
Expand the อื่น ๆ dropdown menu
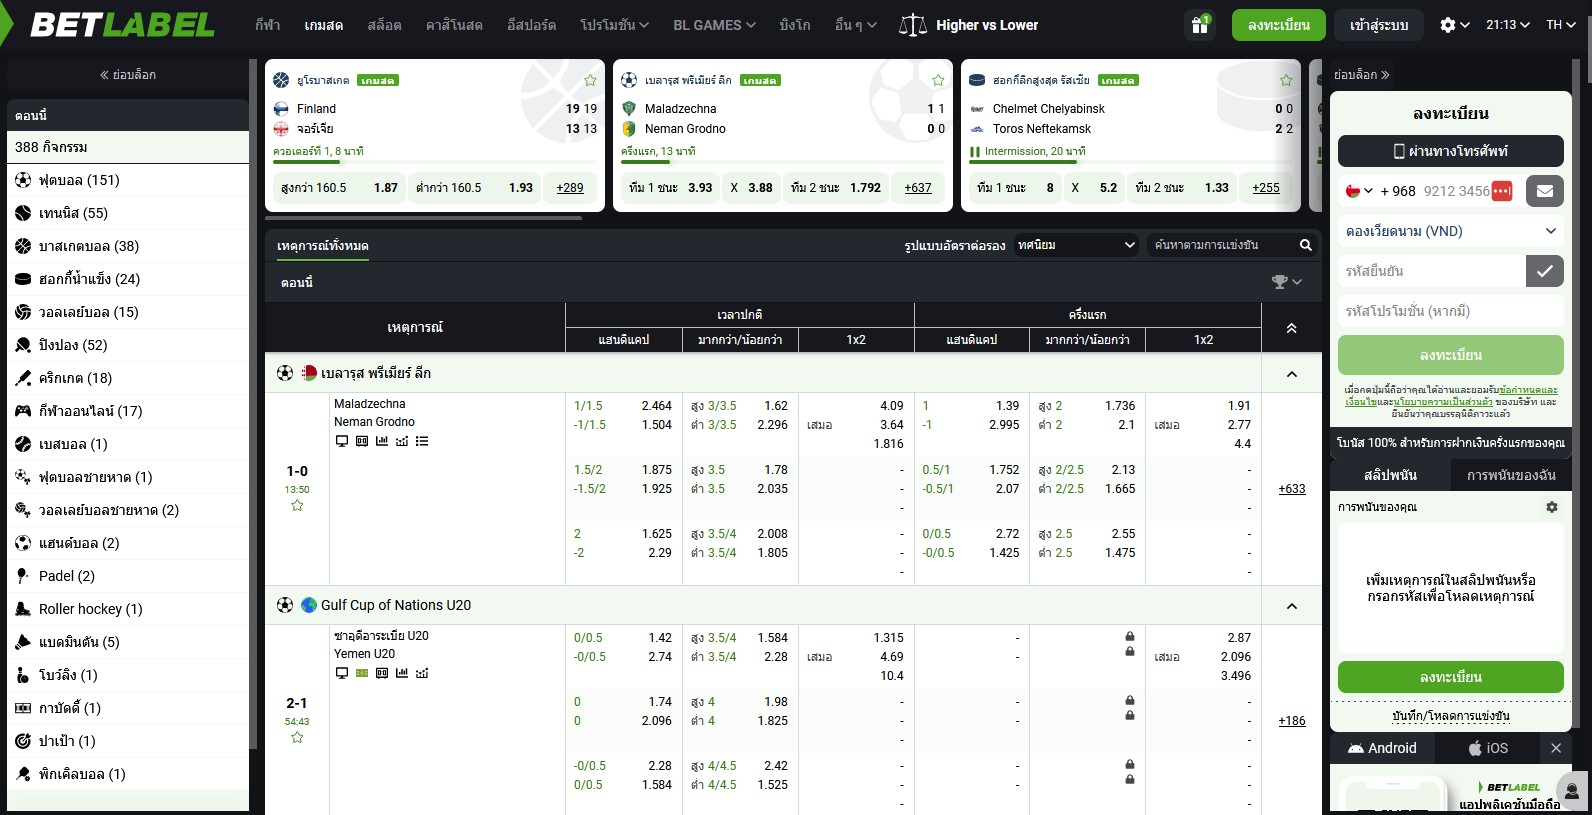855,25
